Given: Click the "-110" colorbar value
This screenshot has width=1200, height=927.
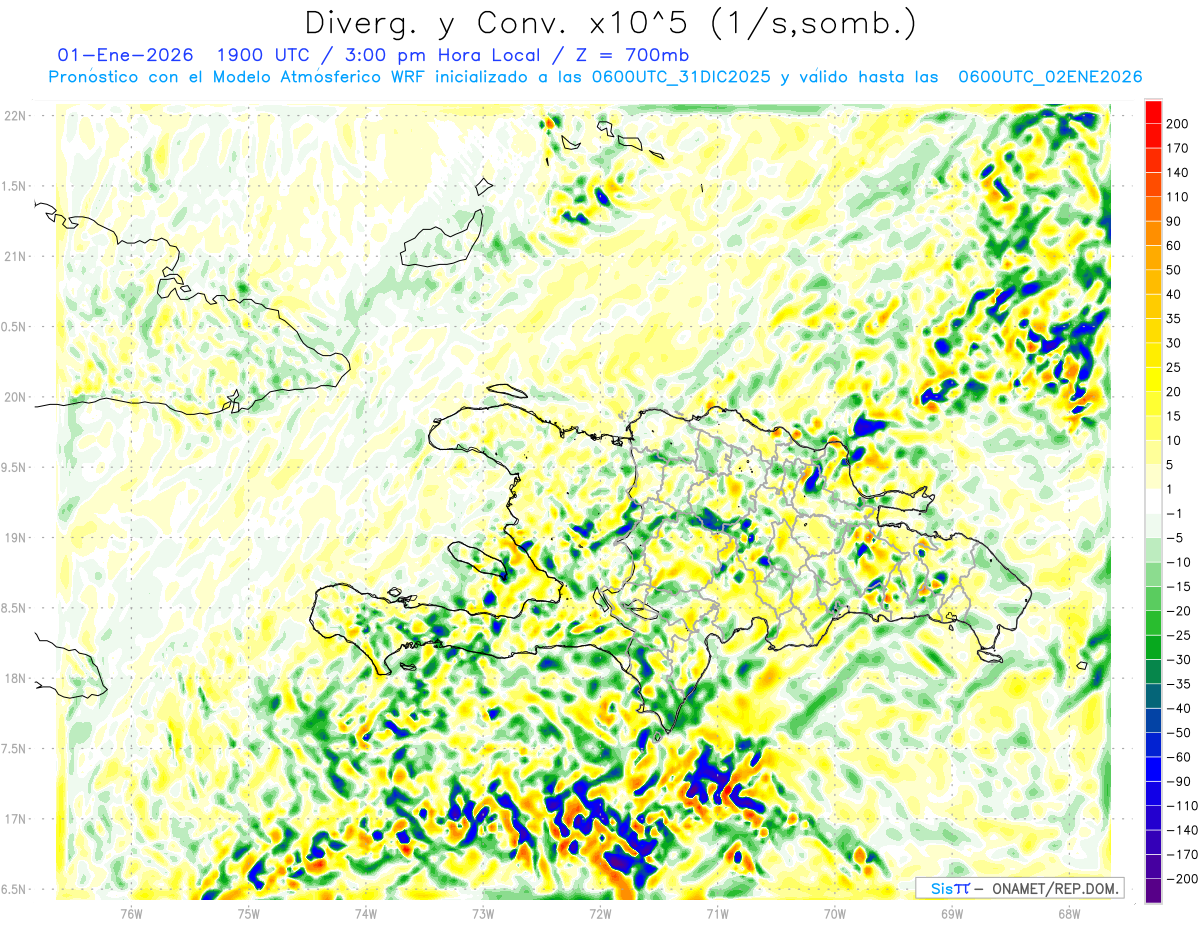Looking at the screenshot, I should (1180, 806).
